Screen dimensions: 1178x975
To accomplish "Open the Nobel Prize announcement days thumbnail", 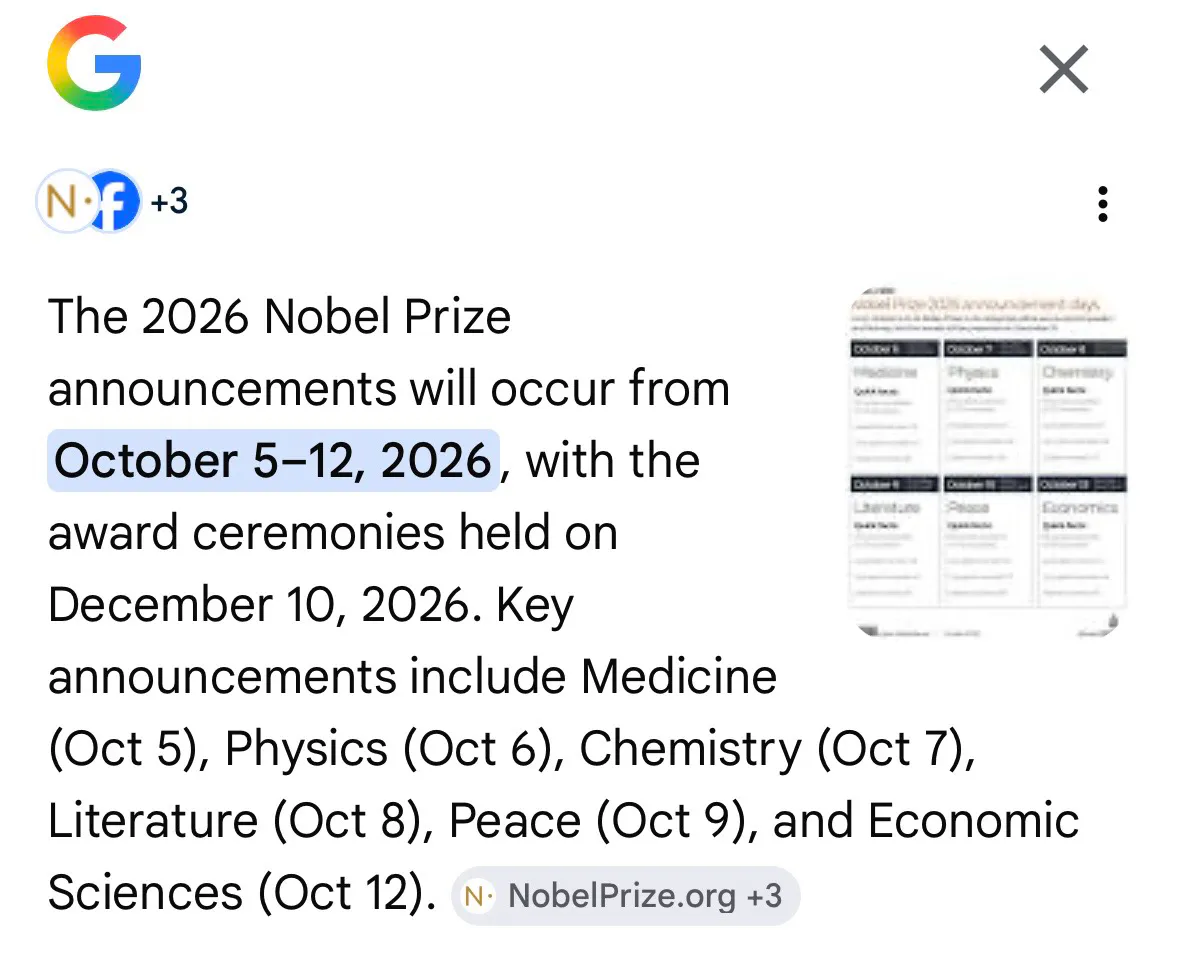I will (x=987, y=462).
